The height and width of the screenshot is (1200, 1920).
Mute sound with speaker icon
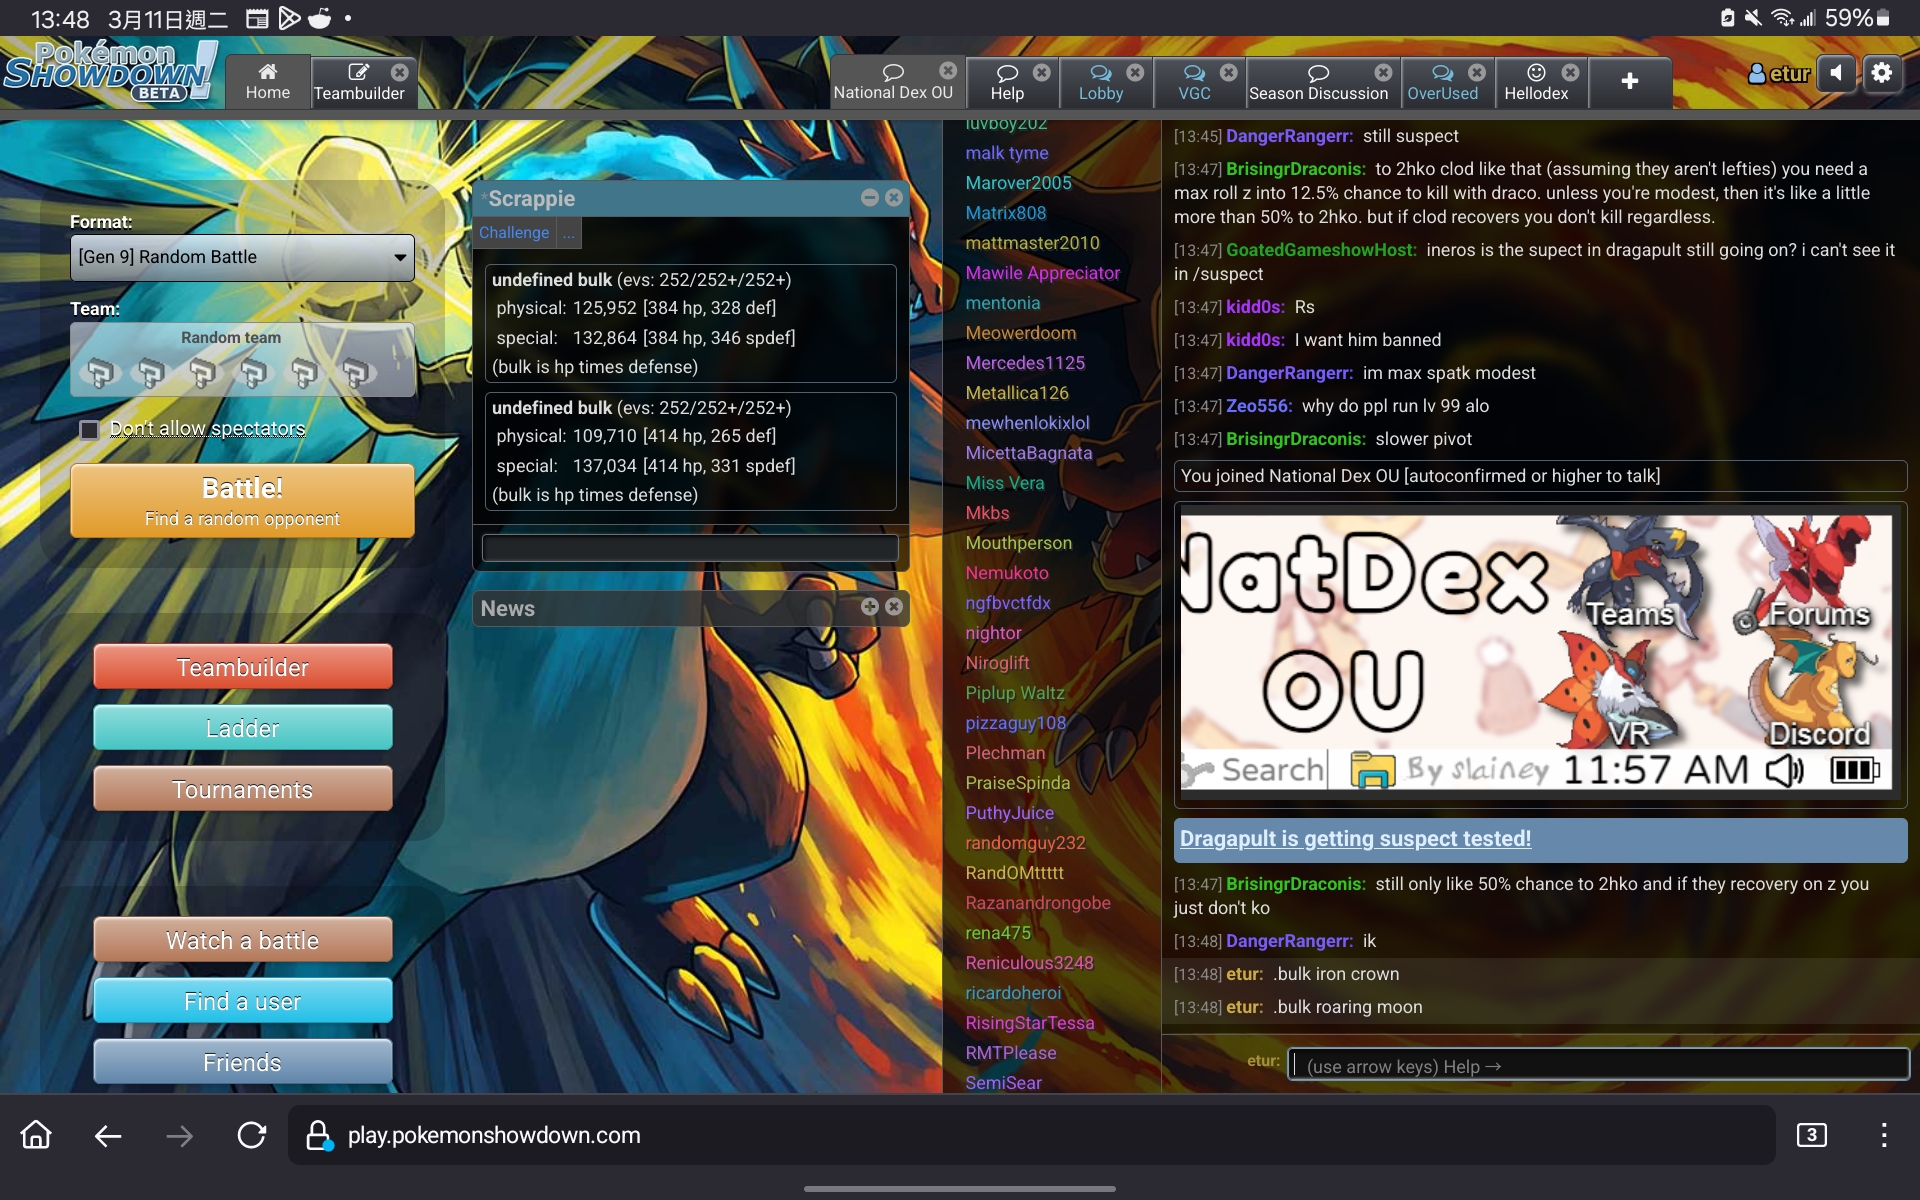click(x=1836, y=73)
